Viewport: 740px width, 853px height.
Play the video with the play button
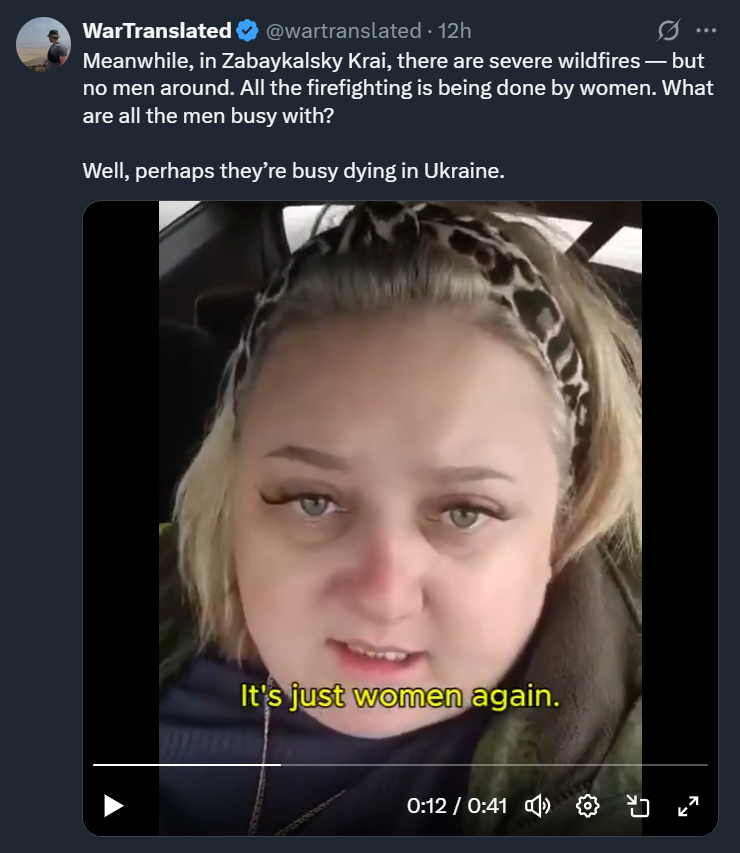(x=113, y=806)
